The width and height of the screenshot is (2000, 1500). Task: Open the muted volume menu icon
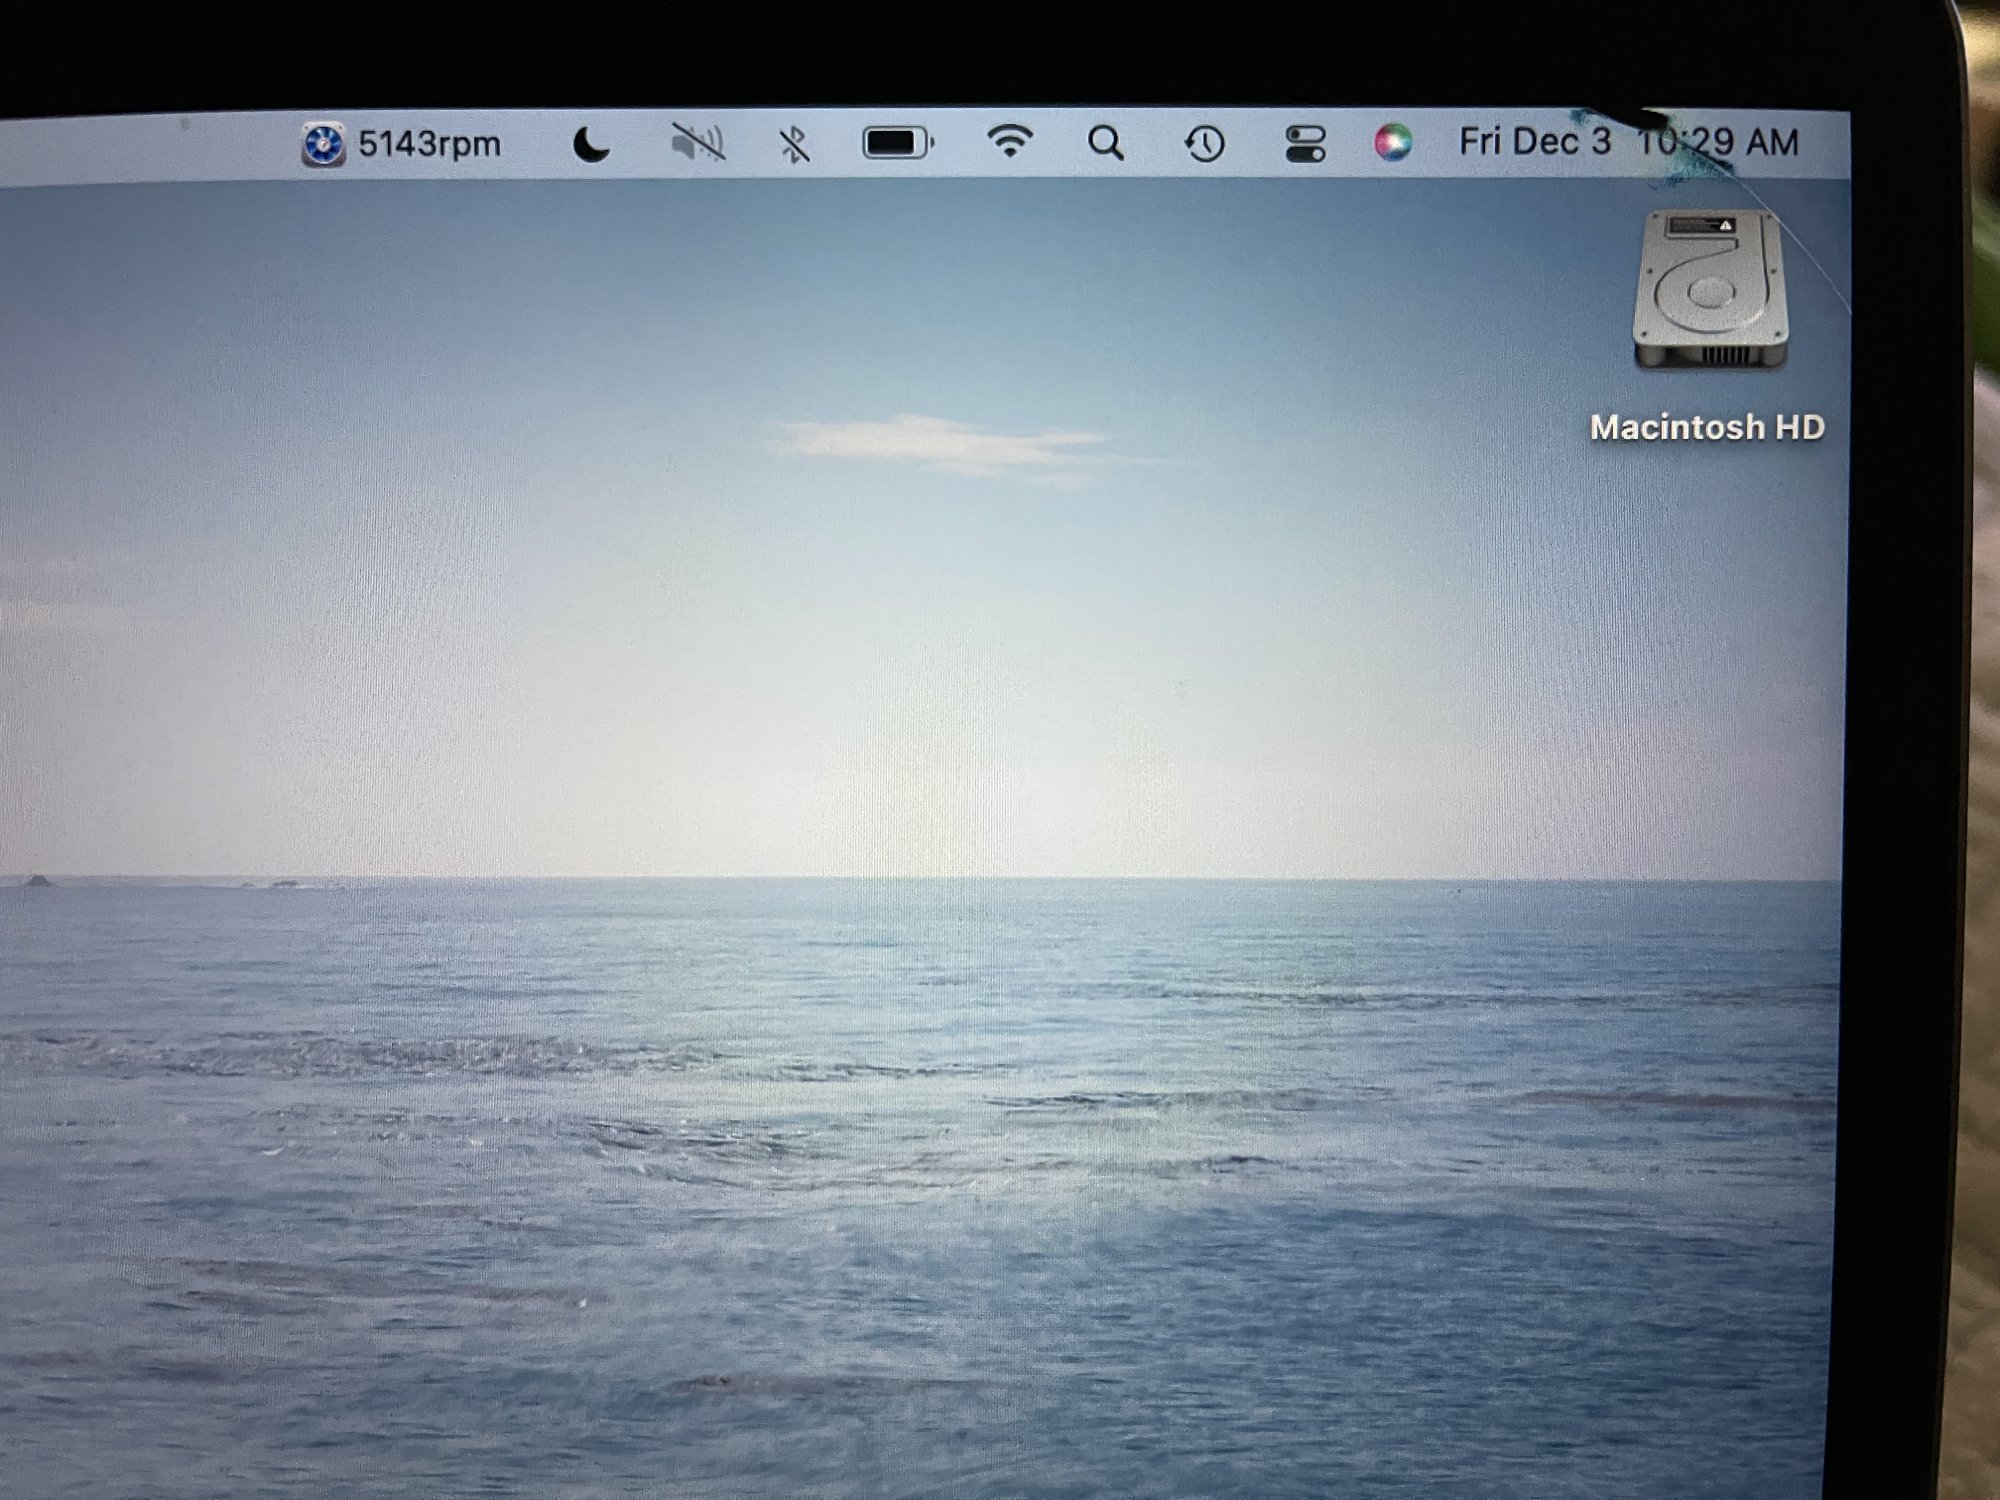tap(697, 143)
